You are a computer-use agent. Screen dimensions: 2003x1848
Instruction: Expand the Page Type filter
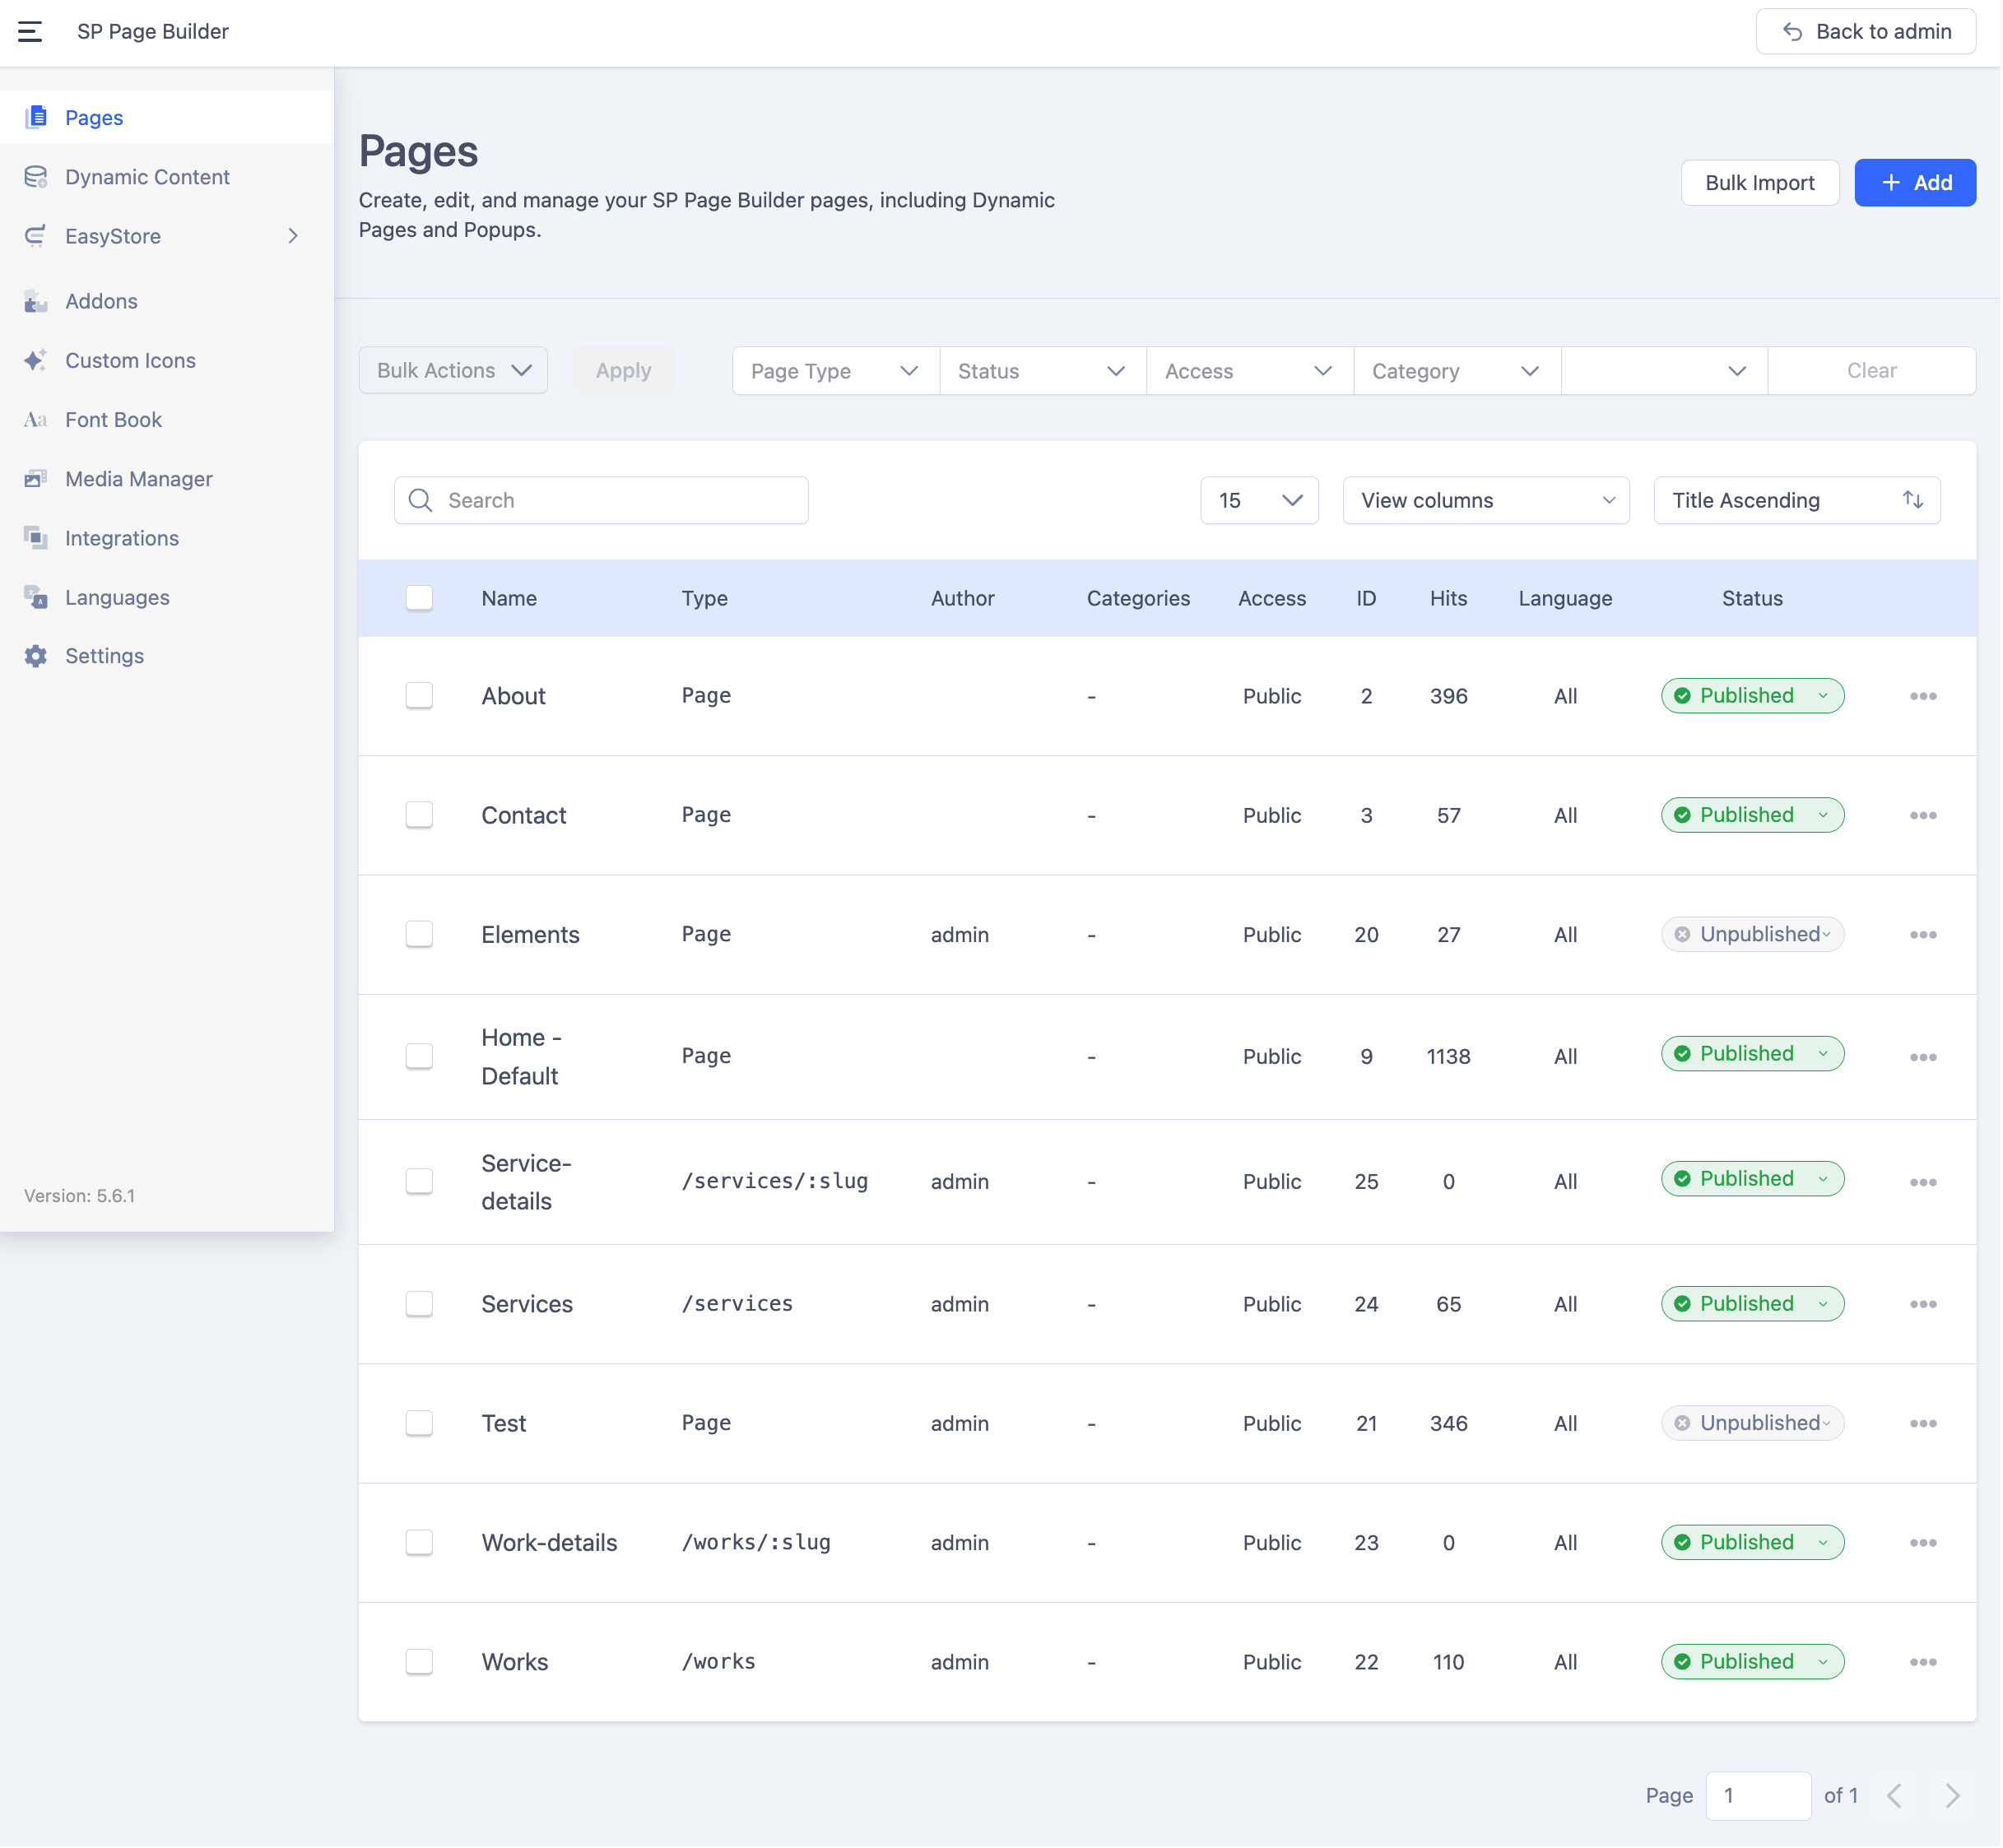[x=834, y=371]
